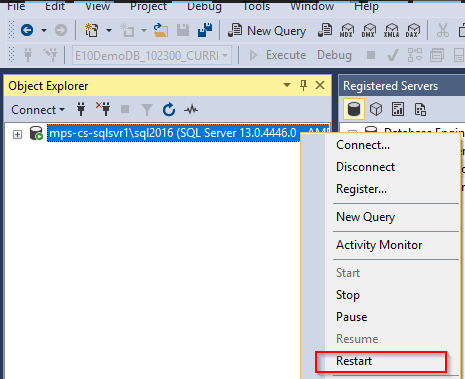Click the DMX query icon

[x=369, y=30]
